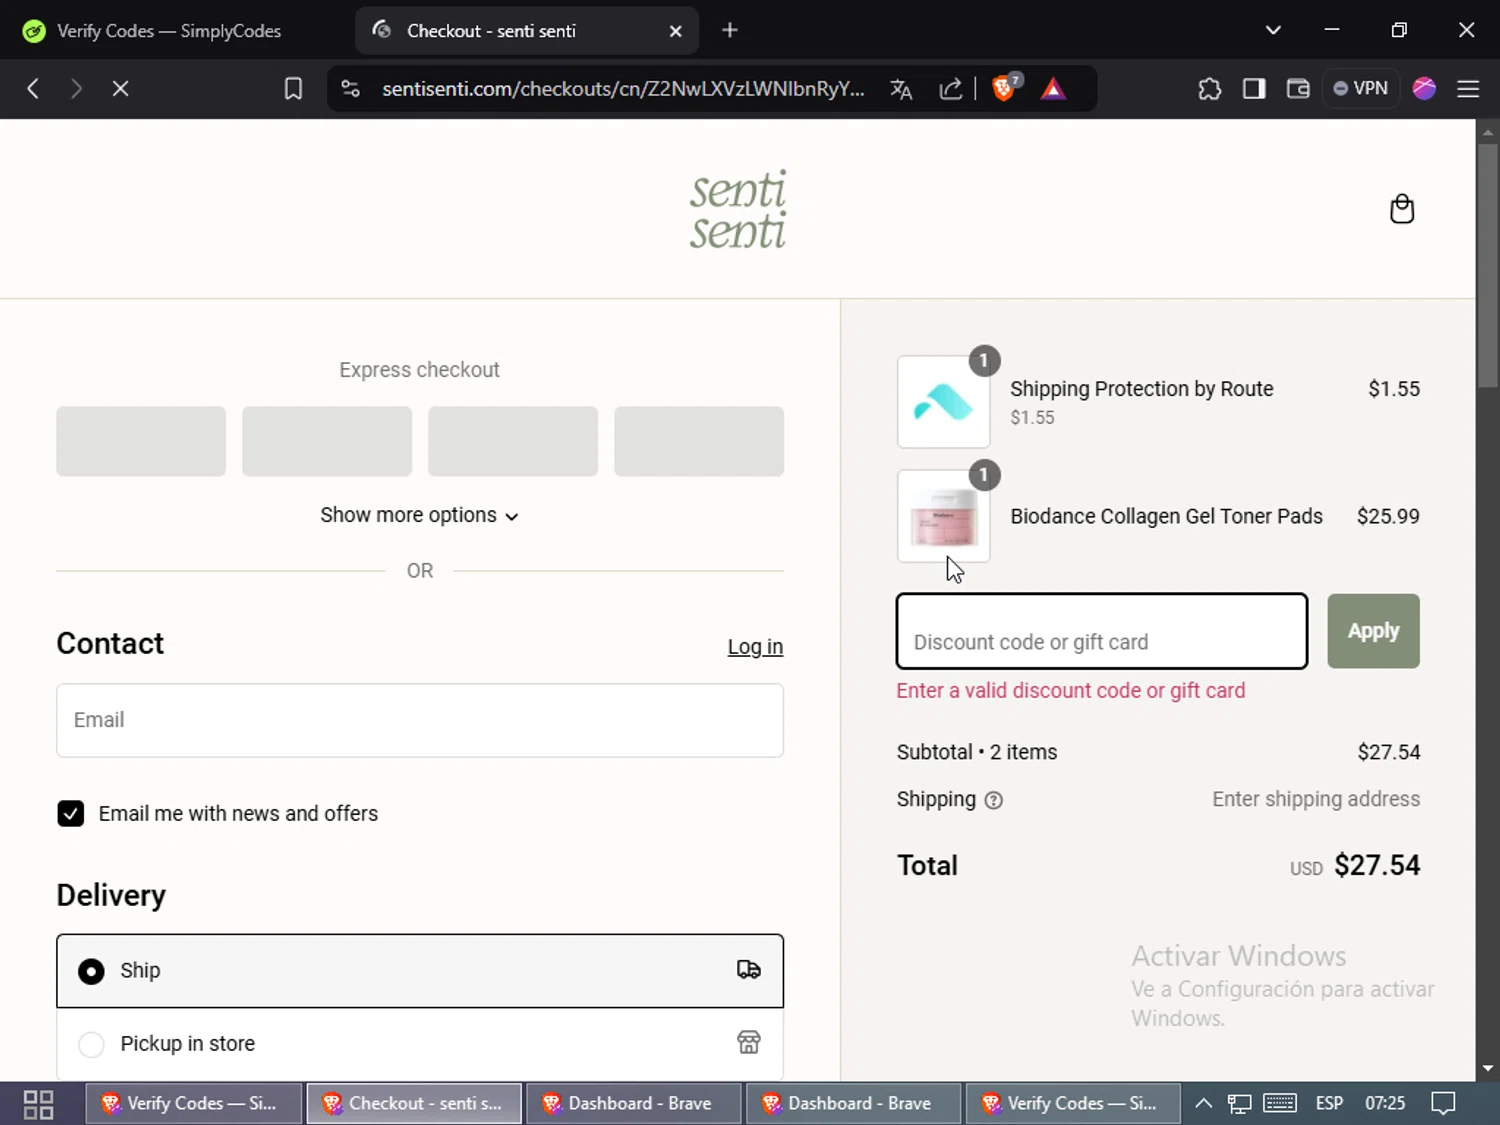Open a new tab with plus button
The image size is (1500, 1125).
coord(730,31)
